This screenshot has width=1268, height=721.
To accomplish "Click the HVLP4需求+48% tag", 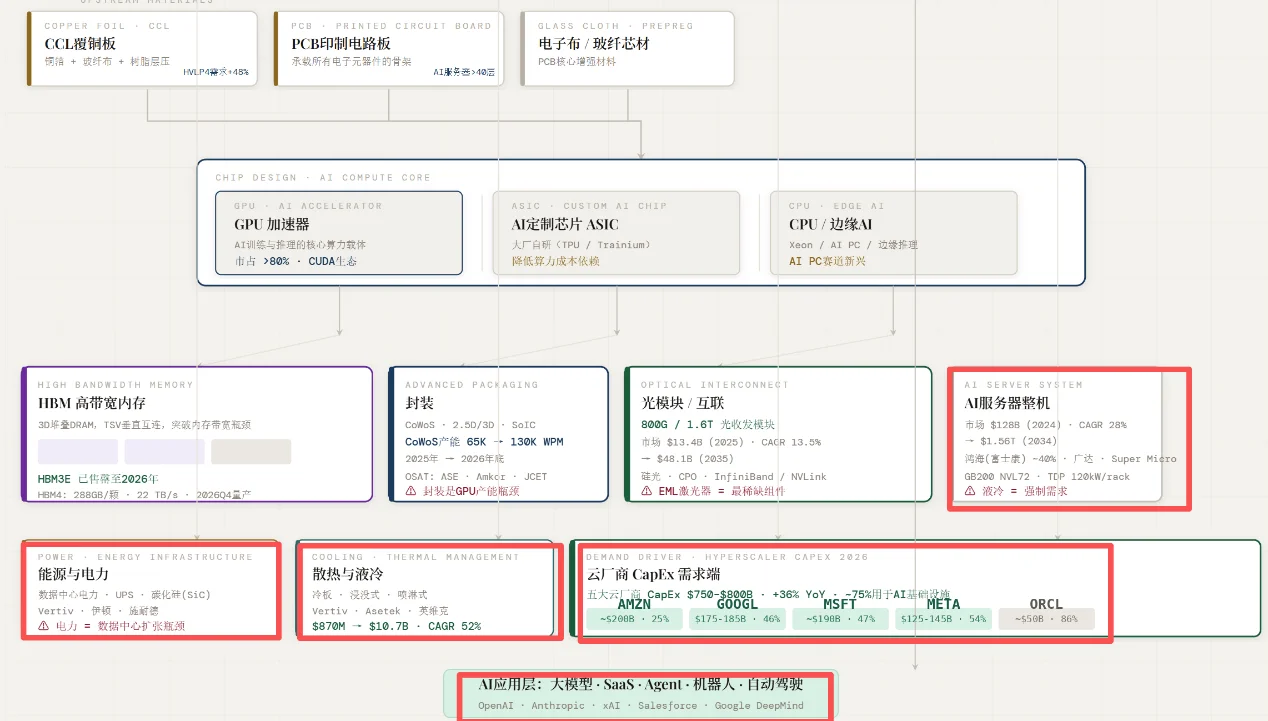I will coord(216,72).
